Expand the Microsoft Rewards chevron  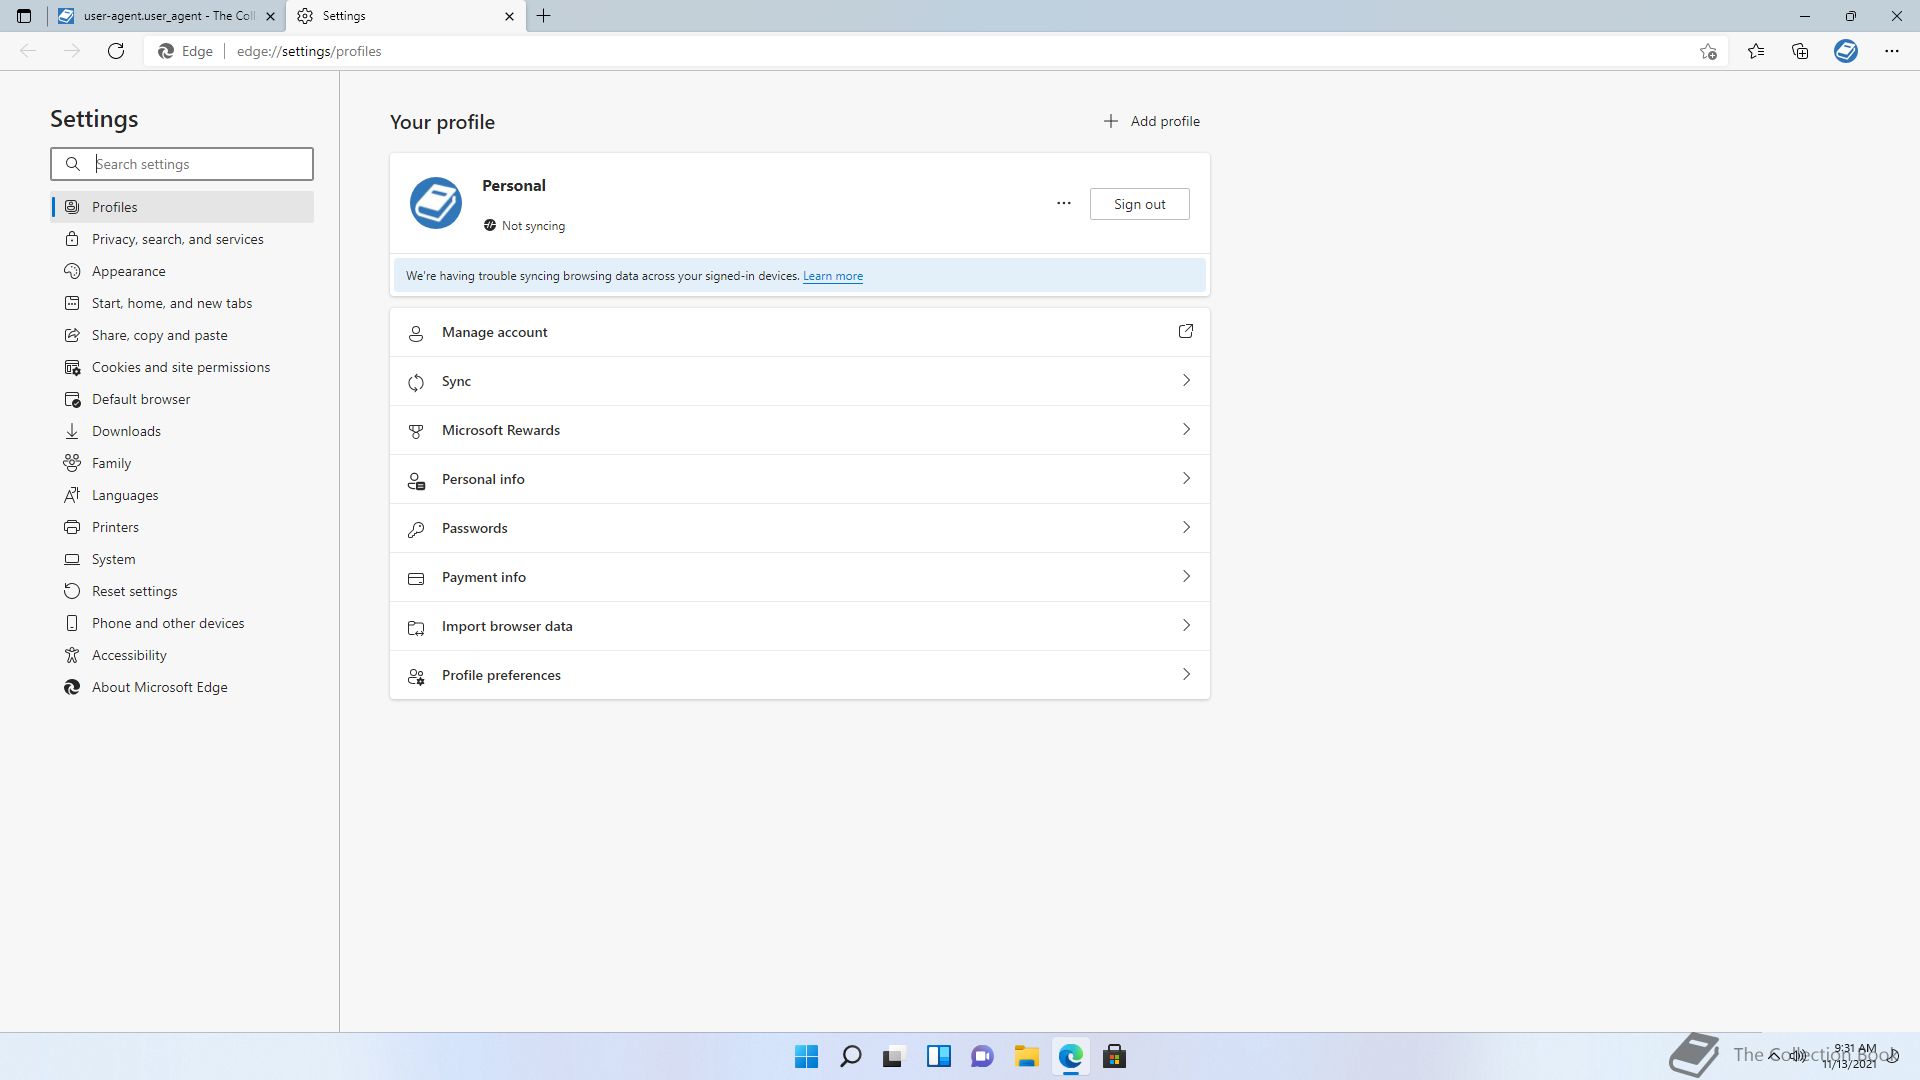coord(1186,429)
